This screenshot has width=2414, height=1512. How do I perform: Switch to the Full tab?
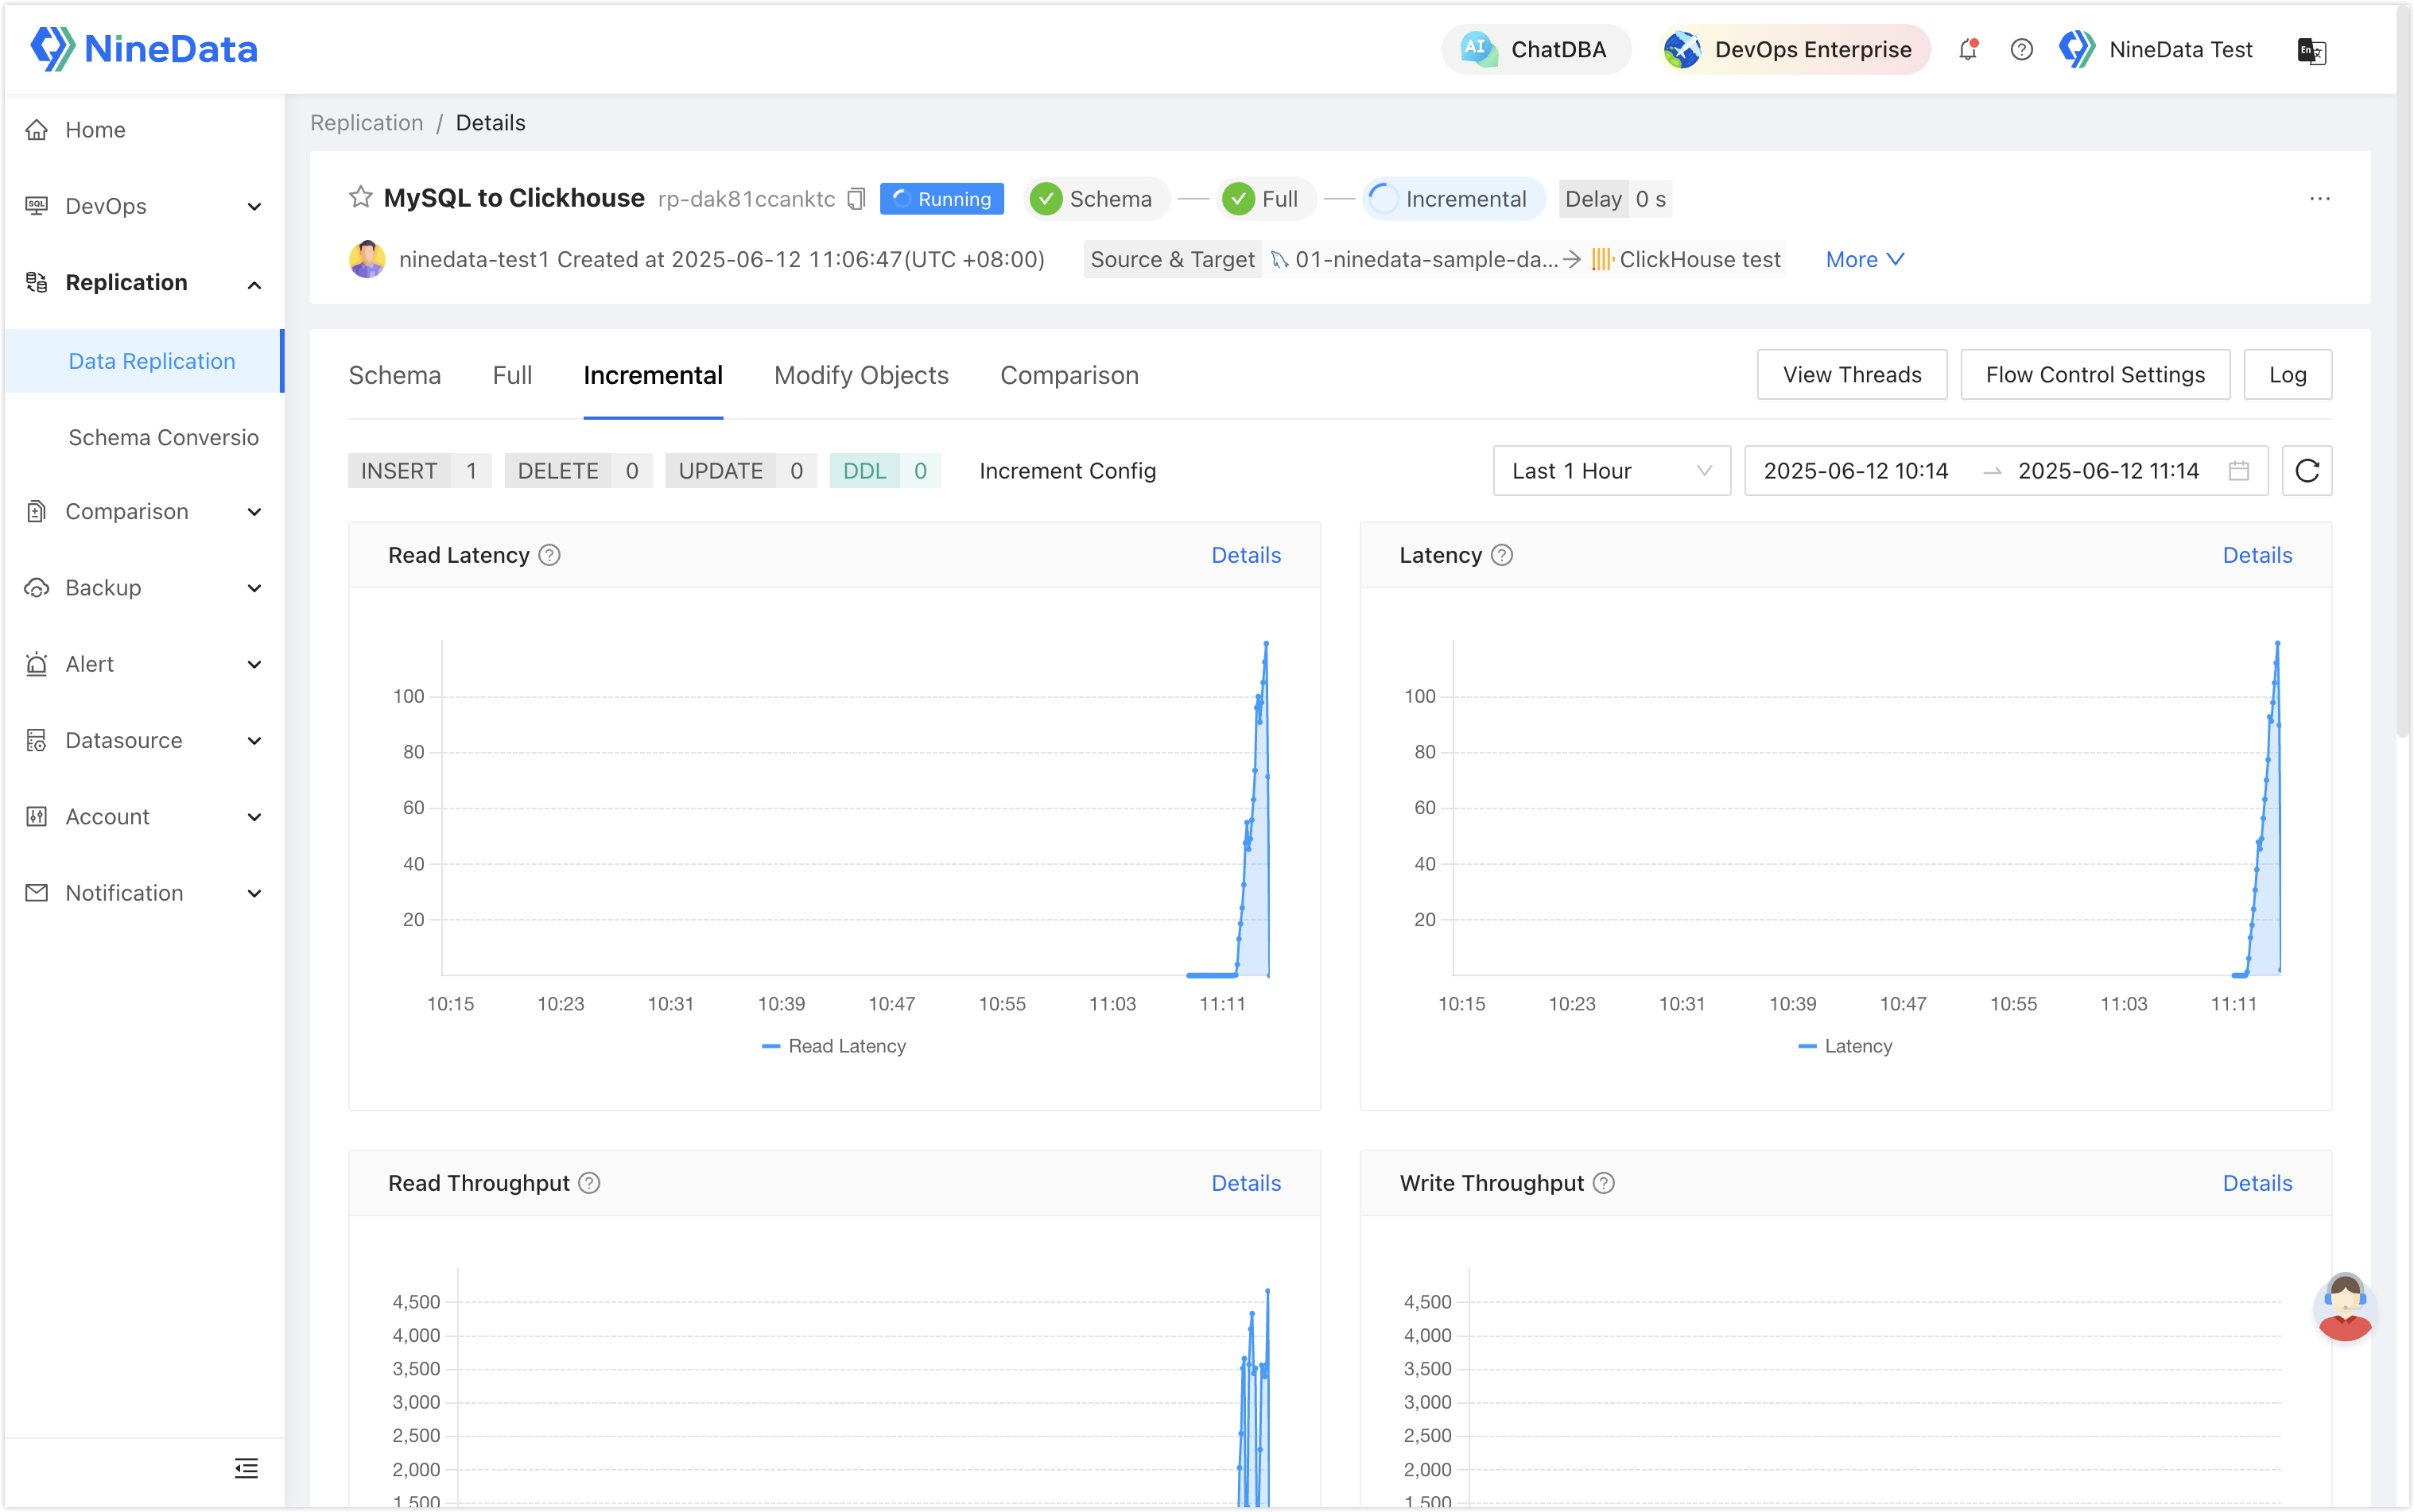pyautogui.click(x=512, y=375)
